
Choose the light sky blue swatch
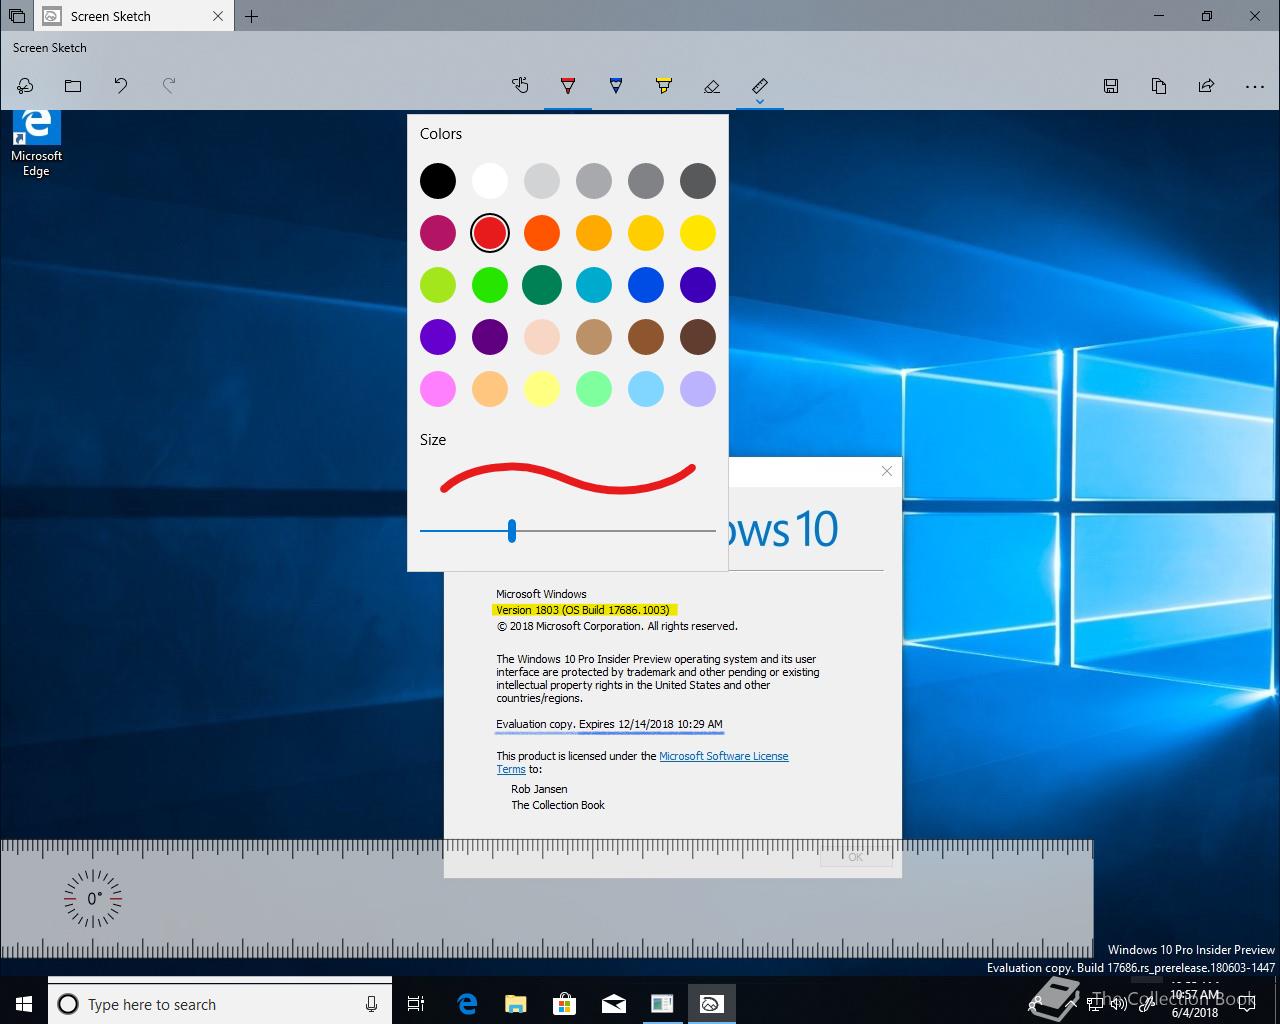click(646, 389)
